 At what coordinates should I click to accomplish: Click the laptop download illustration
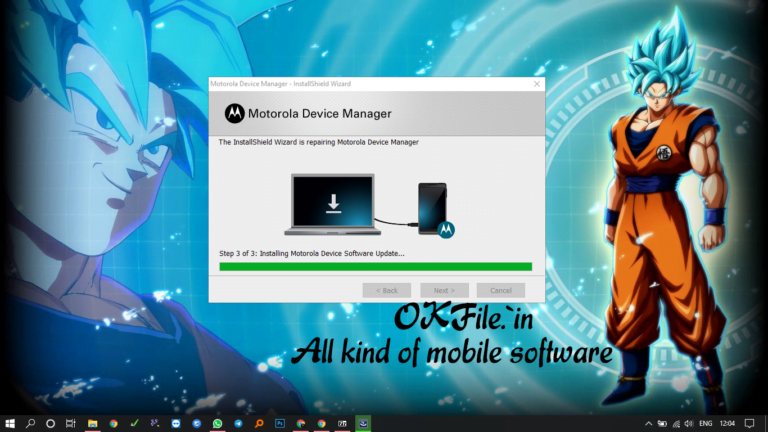[333, 204]
